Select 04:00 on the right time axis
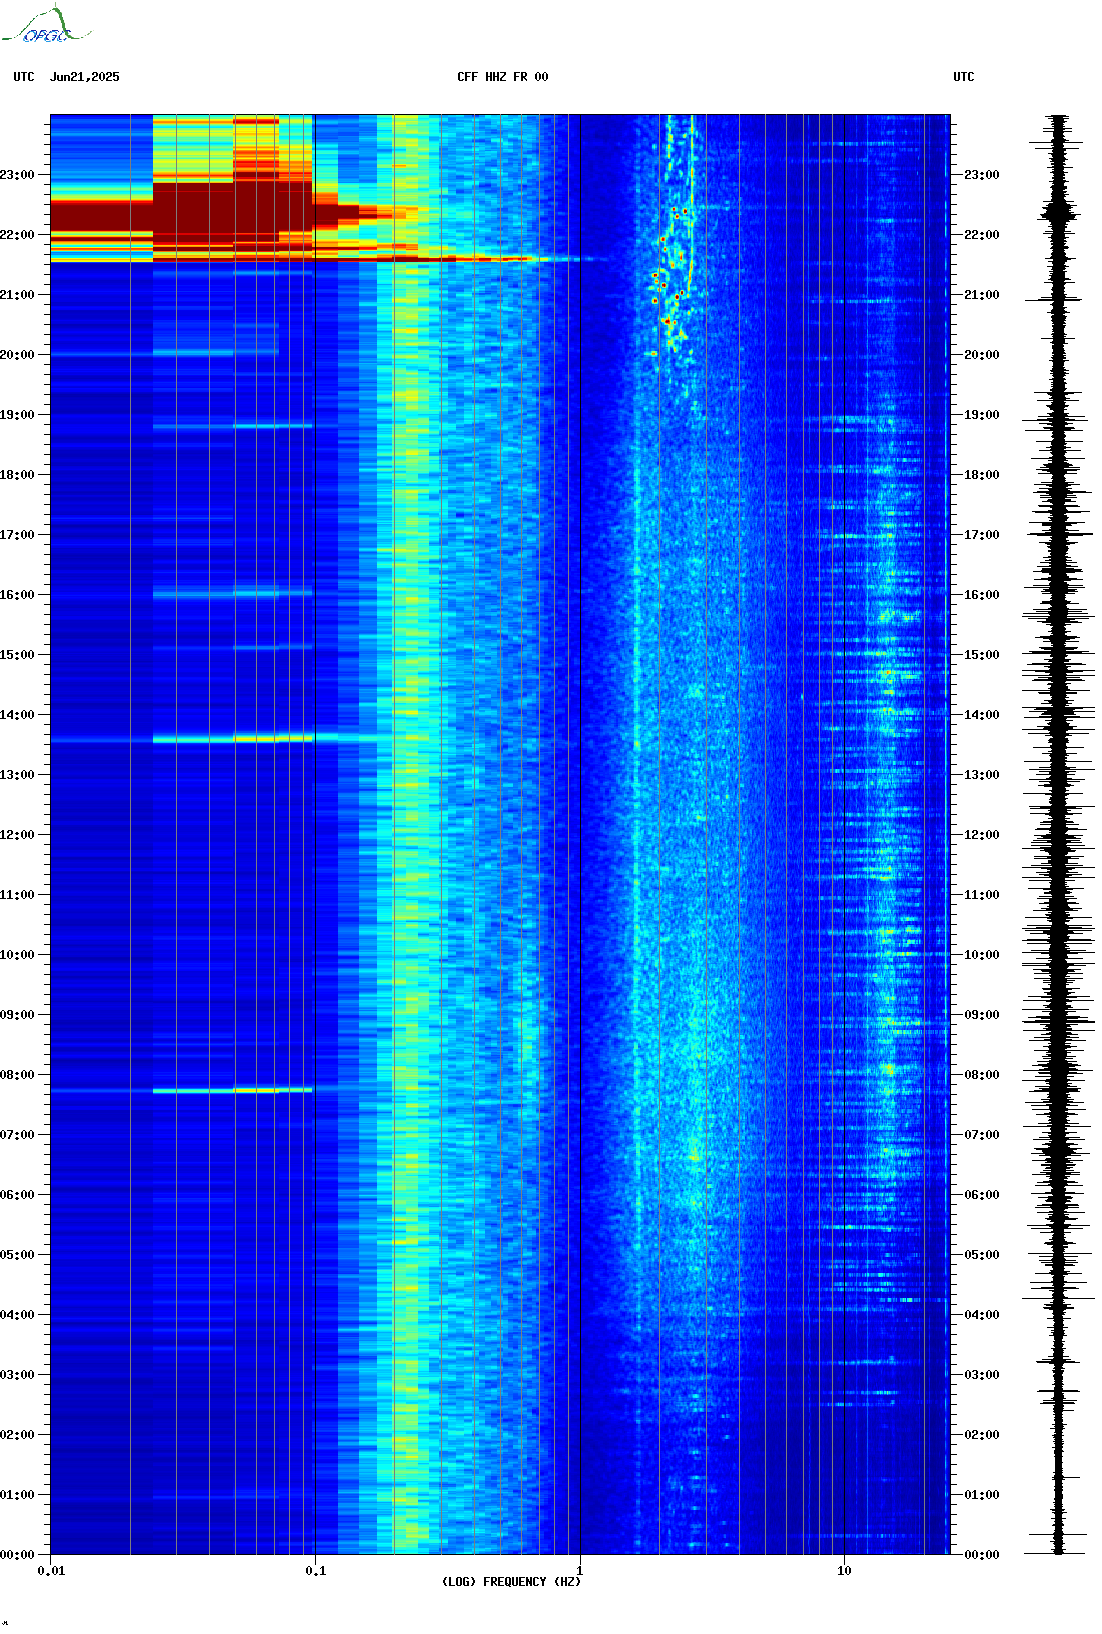 (x=981, y=1315)
